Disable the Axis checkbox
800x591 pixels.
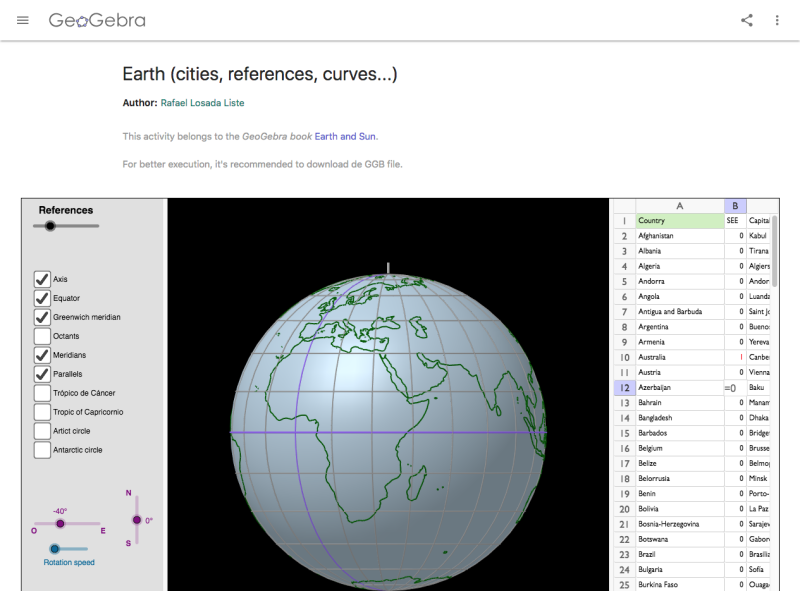tap(41, 279)
